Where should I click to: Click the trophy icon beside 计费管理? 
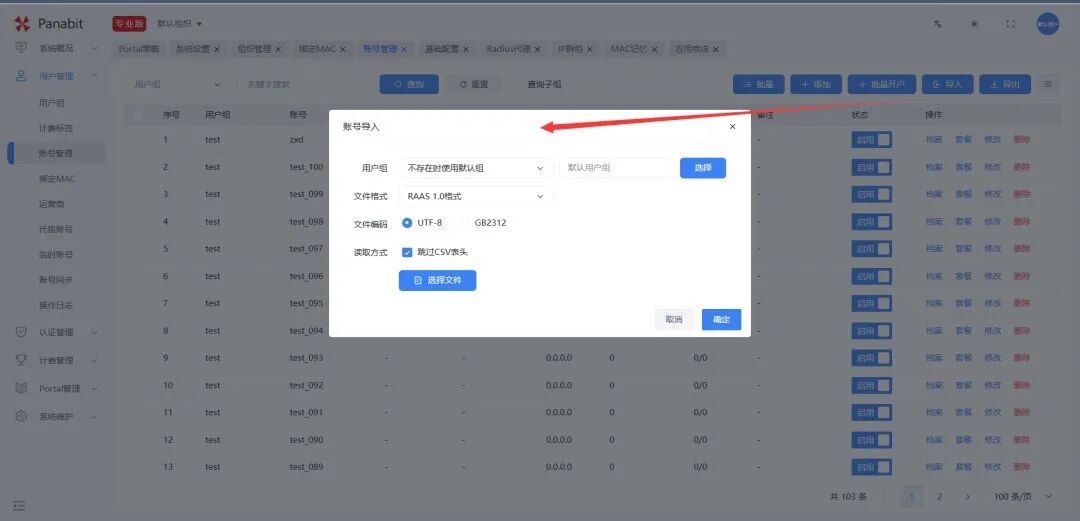[21, 360]
